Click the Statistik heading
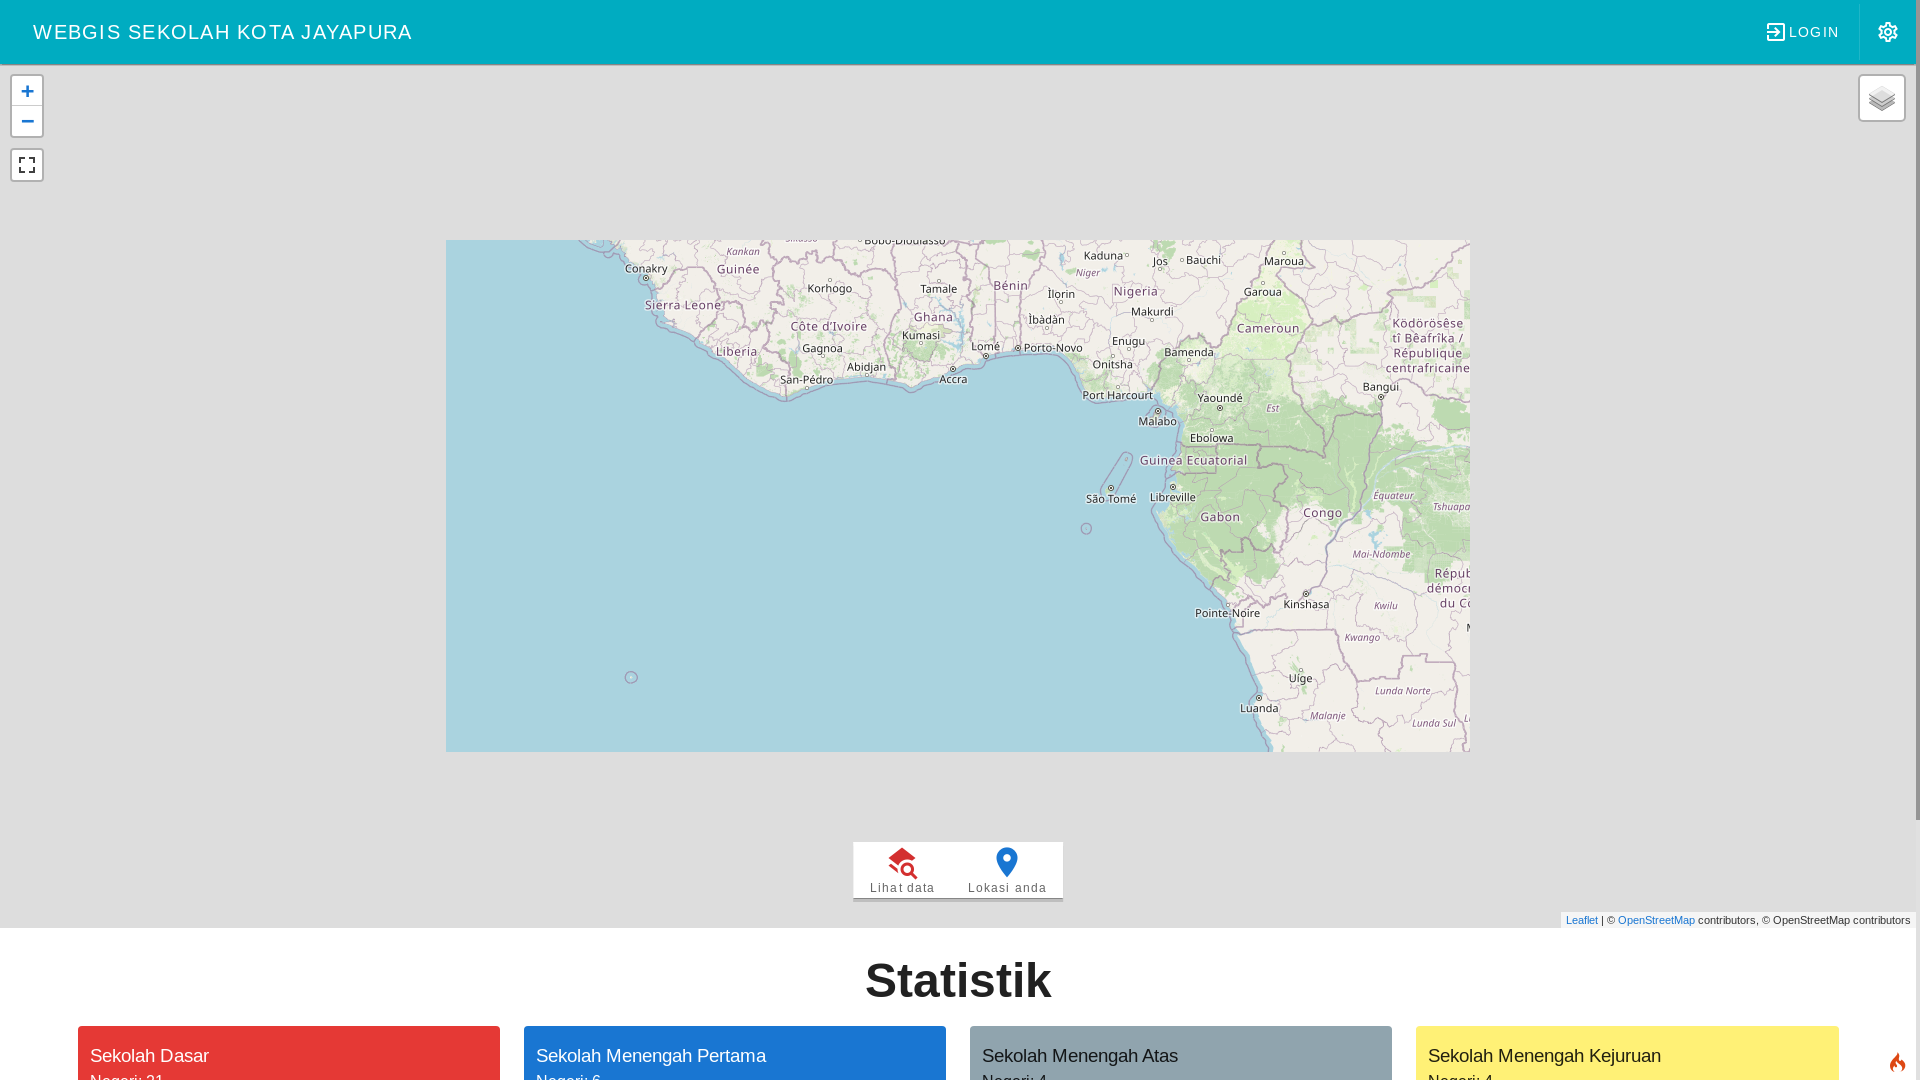Viewport: 1920px width, 1080px height. point(958,980)
